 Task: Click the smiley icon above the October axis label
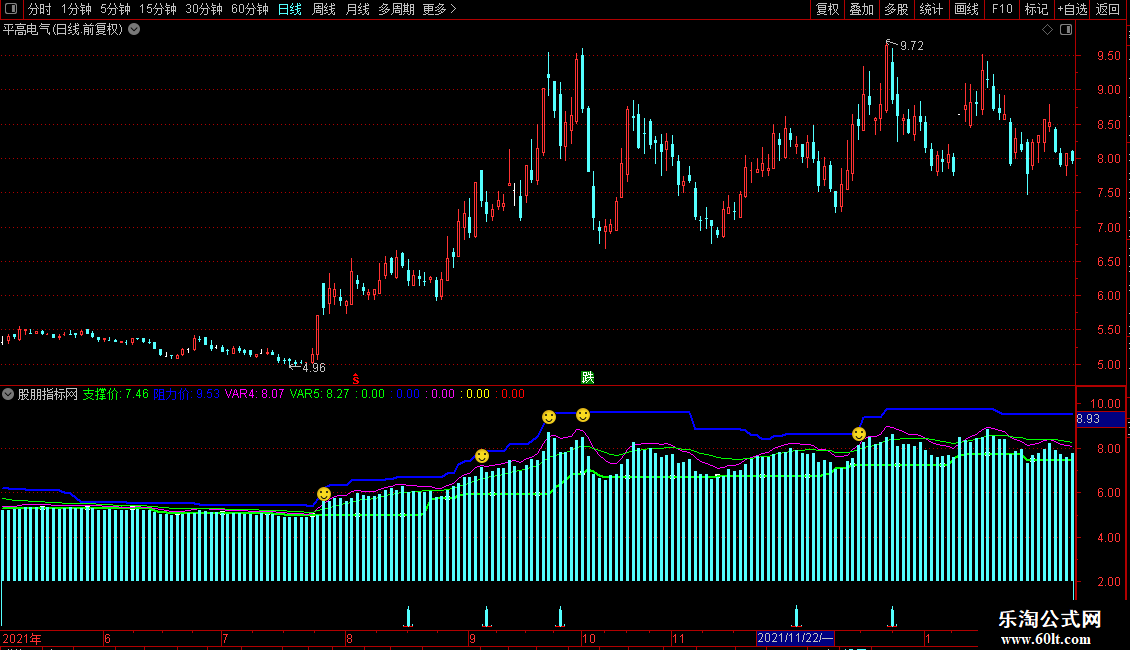point(583,415)
